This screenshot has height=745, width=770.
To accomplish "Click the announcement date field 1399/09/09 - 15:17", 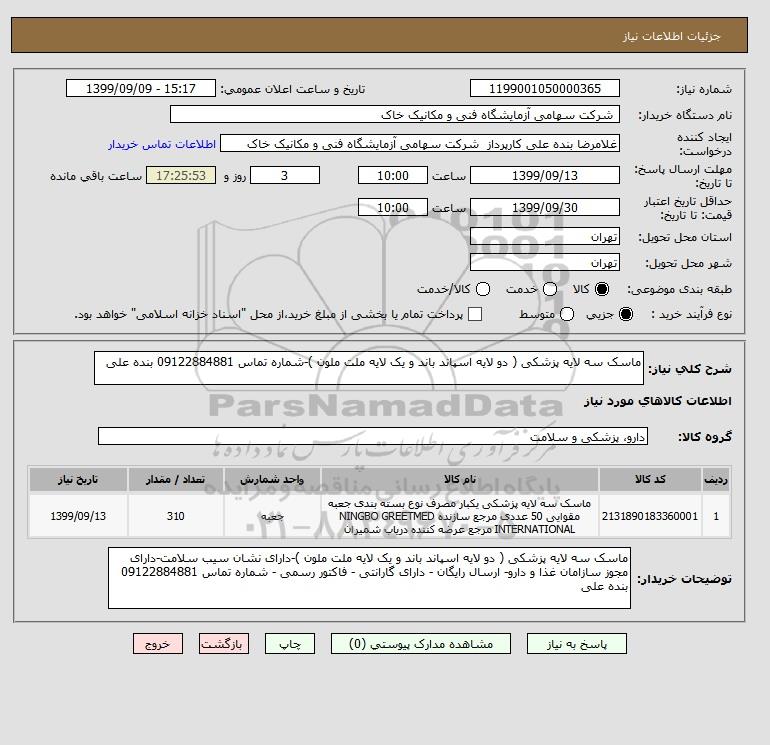I will pyautogui.click(x=140, y=88).
